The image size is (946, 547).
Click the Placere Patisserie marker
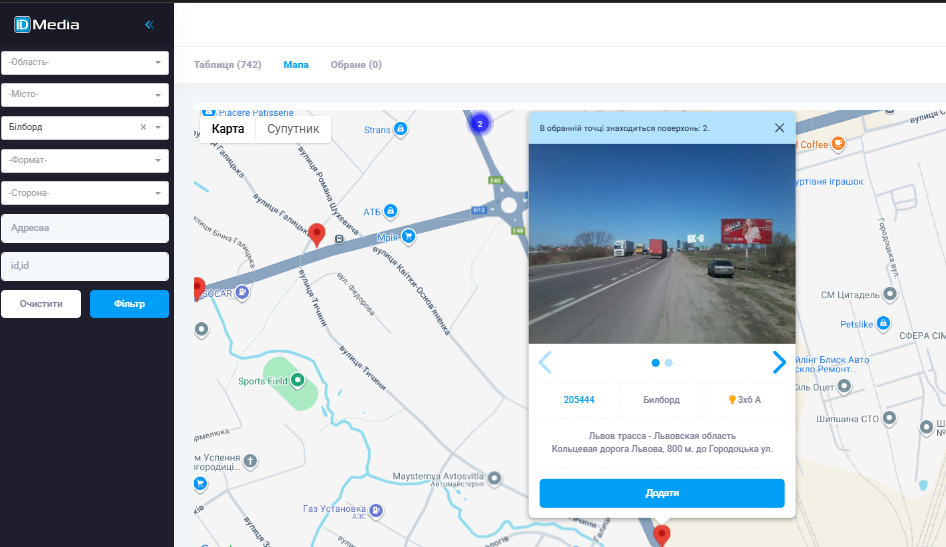point(209,112)
